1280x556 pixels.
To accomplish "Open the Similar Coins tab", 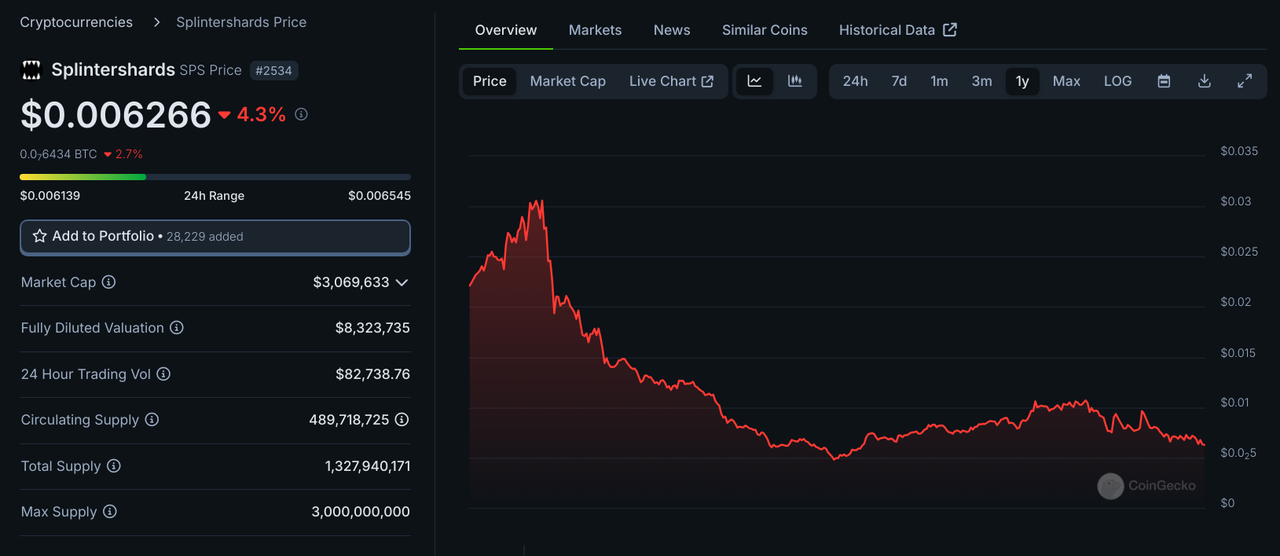I will (765, 30).
